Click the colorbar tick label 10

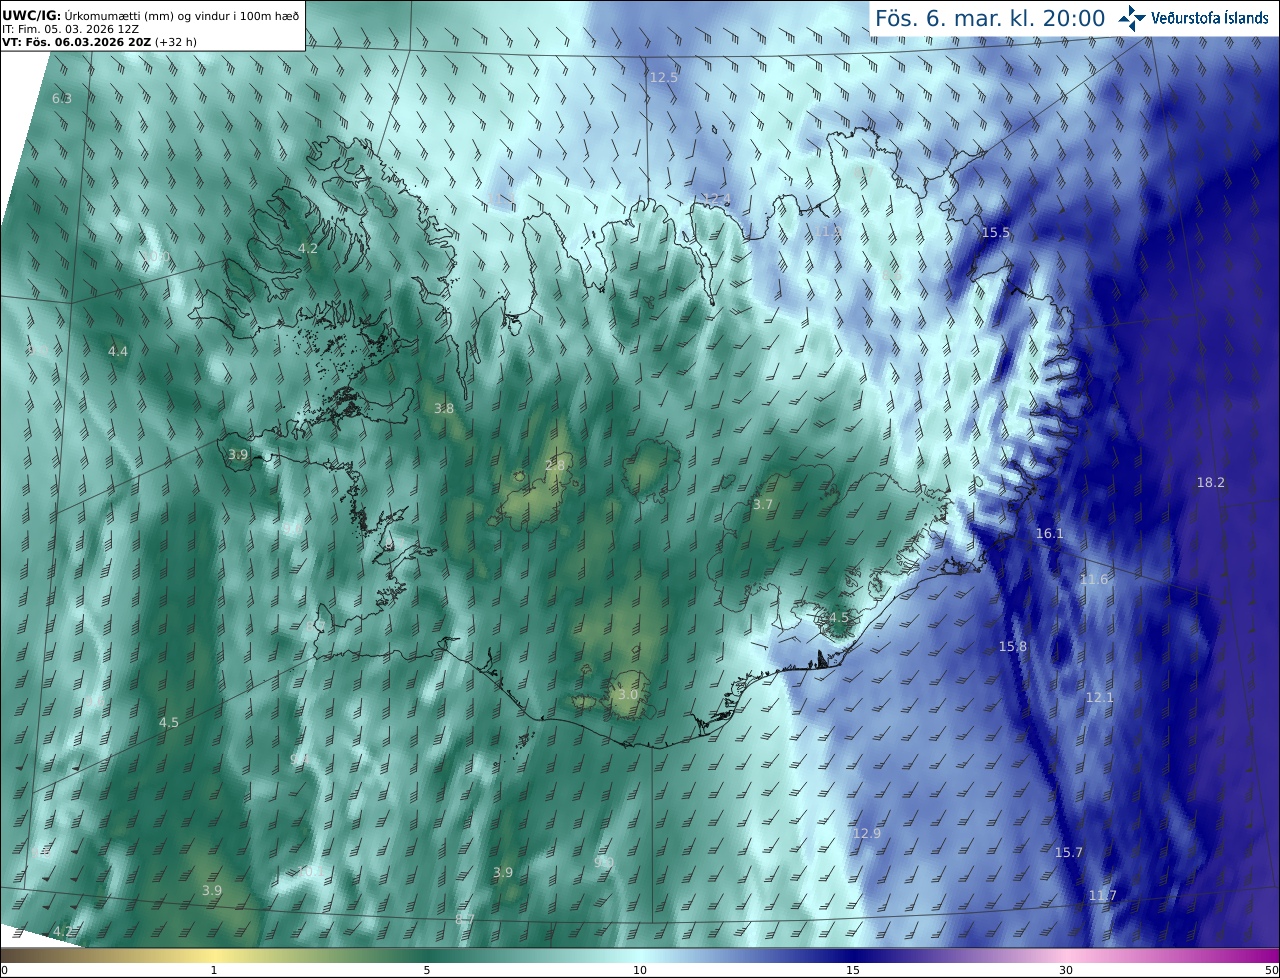640,970
